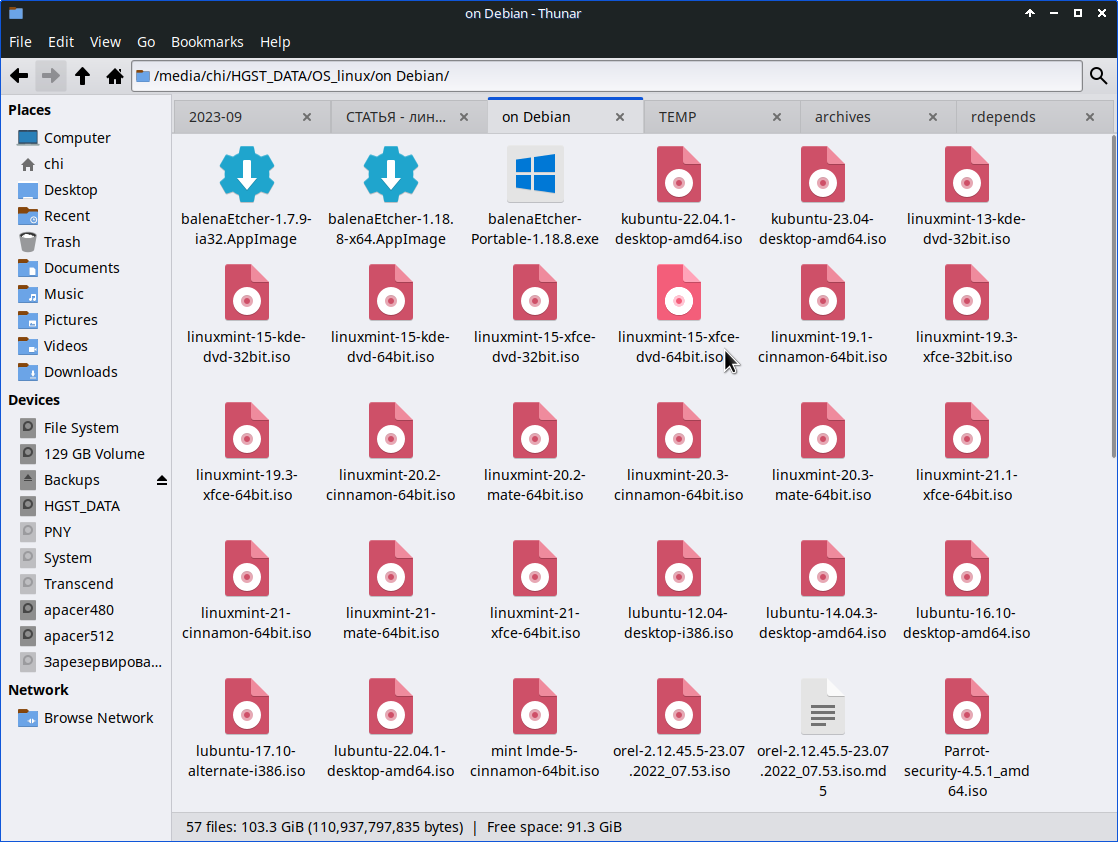This screenshot has width=1118, height=842.
Task: Open the Transcend device
Action: [78, 584]
